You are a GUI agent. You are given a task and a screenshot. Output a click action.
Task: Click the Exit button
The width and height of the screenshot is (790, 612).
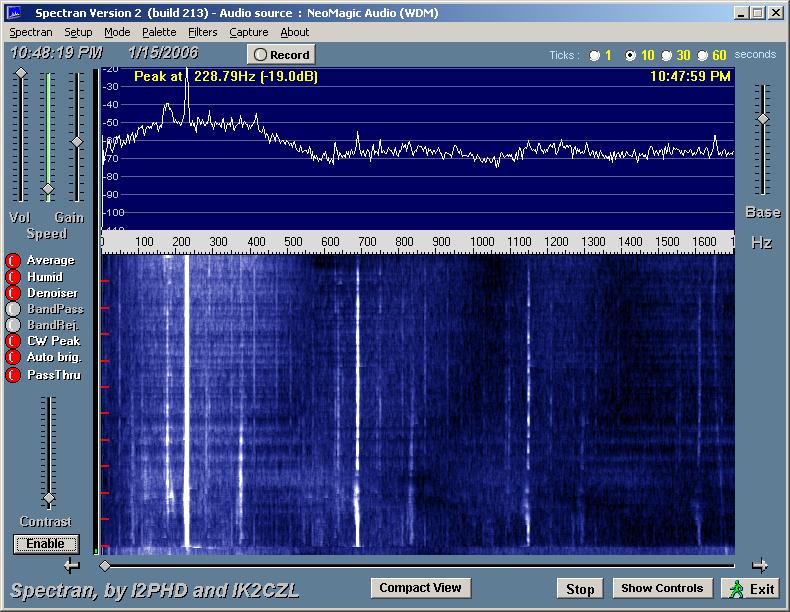tap(752, 588)
